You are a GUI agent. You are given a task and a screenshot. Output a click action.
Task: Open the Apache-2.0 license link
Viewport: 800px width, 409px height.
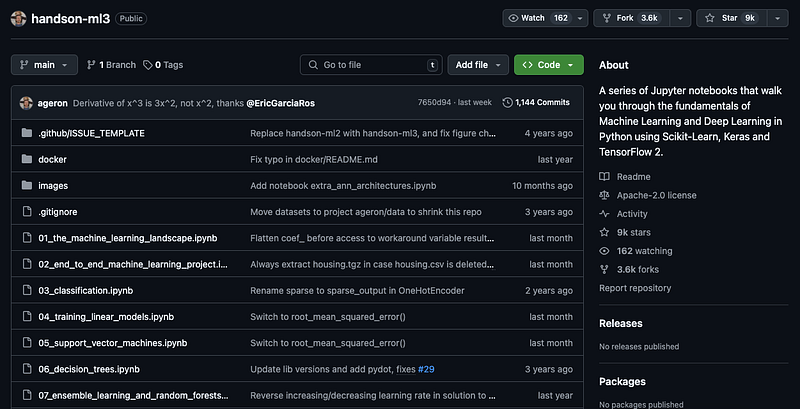click(647, 195)
